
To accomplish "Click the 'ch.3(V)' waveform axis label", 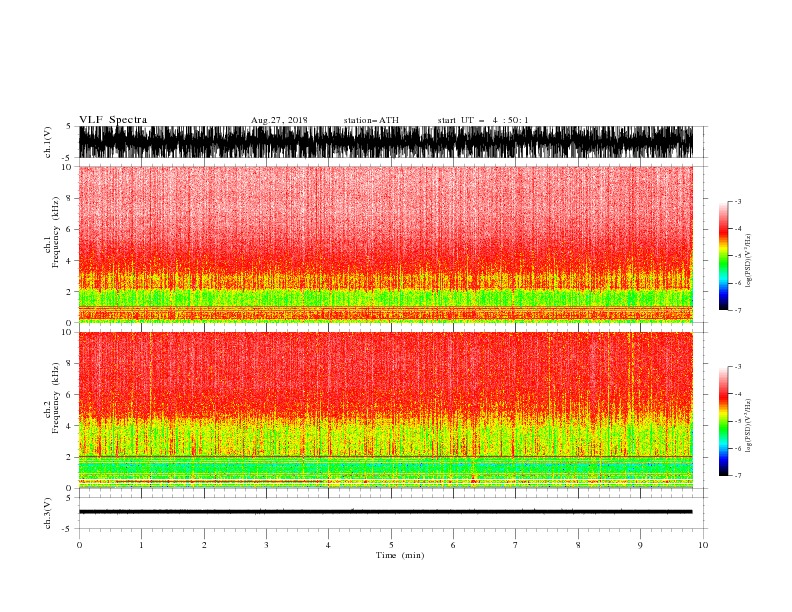I will coord(48,513).
